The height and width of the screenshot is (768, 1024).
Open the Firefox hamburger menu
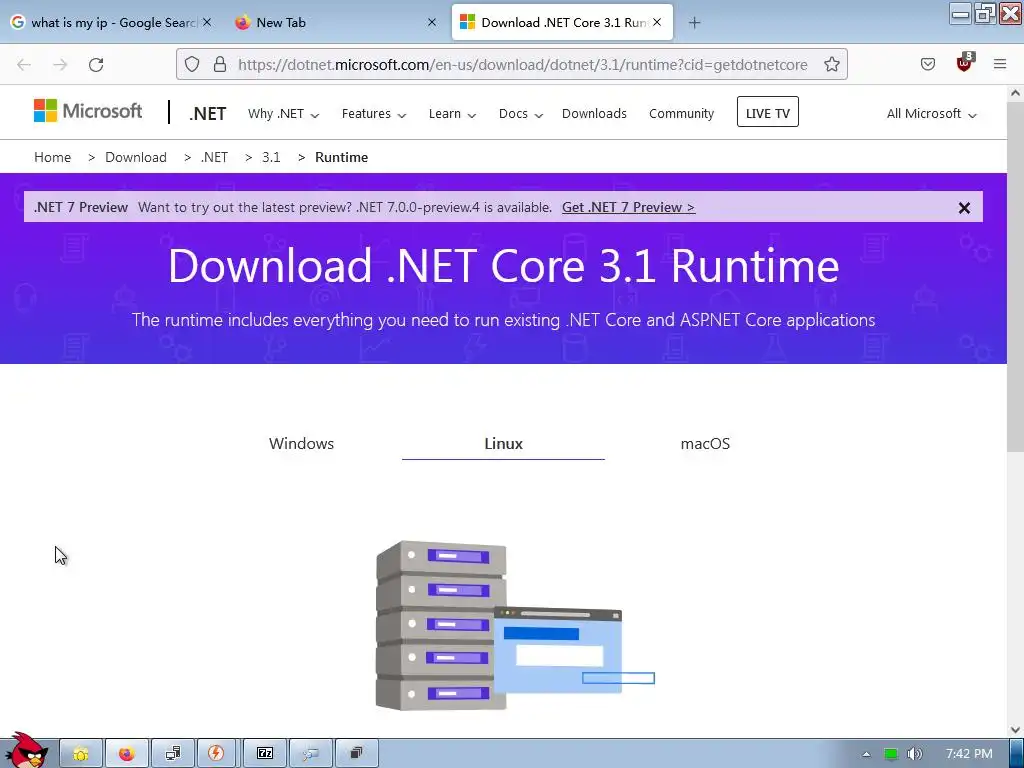(x=1000, y=64)
